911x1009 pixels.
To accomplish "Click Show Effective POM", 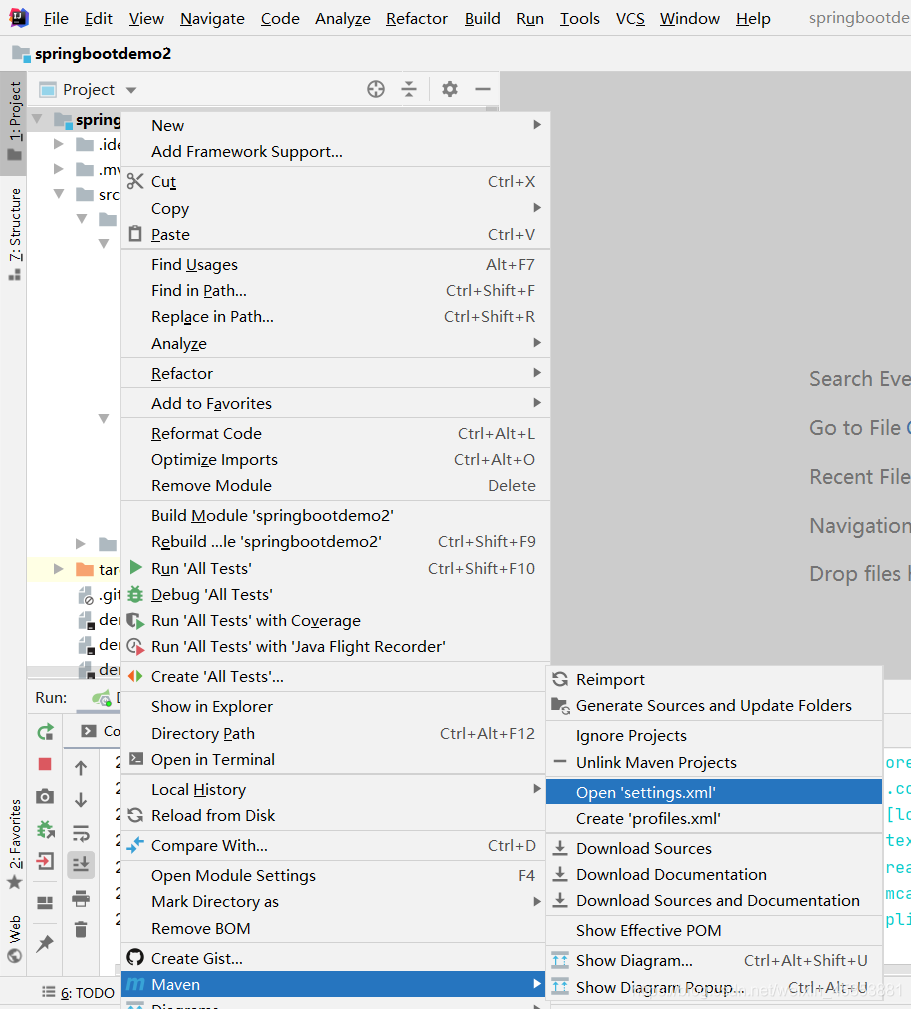I will tap(714, 930).
